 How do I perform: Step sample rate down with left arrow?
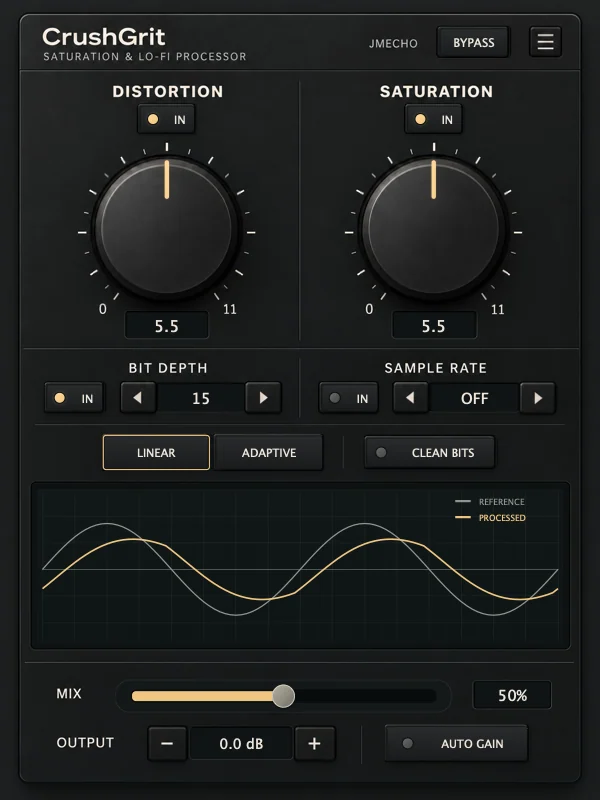coord(410,398)
